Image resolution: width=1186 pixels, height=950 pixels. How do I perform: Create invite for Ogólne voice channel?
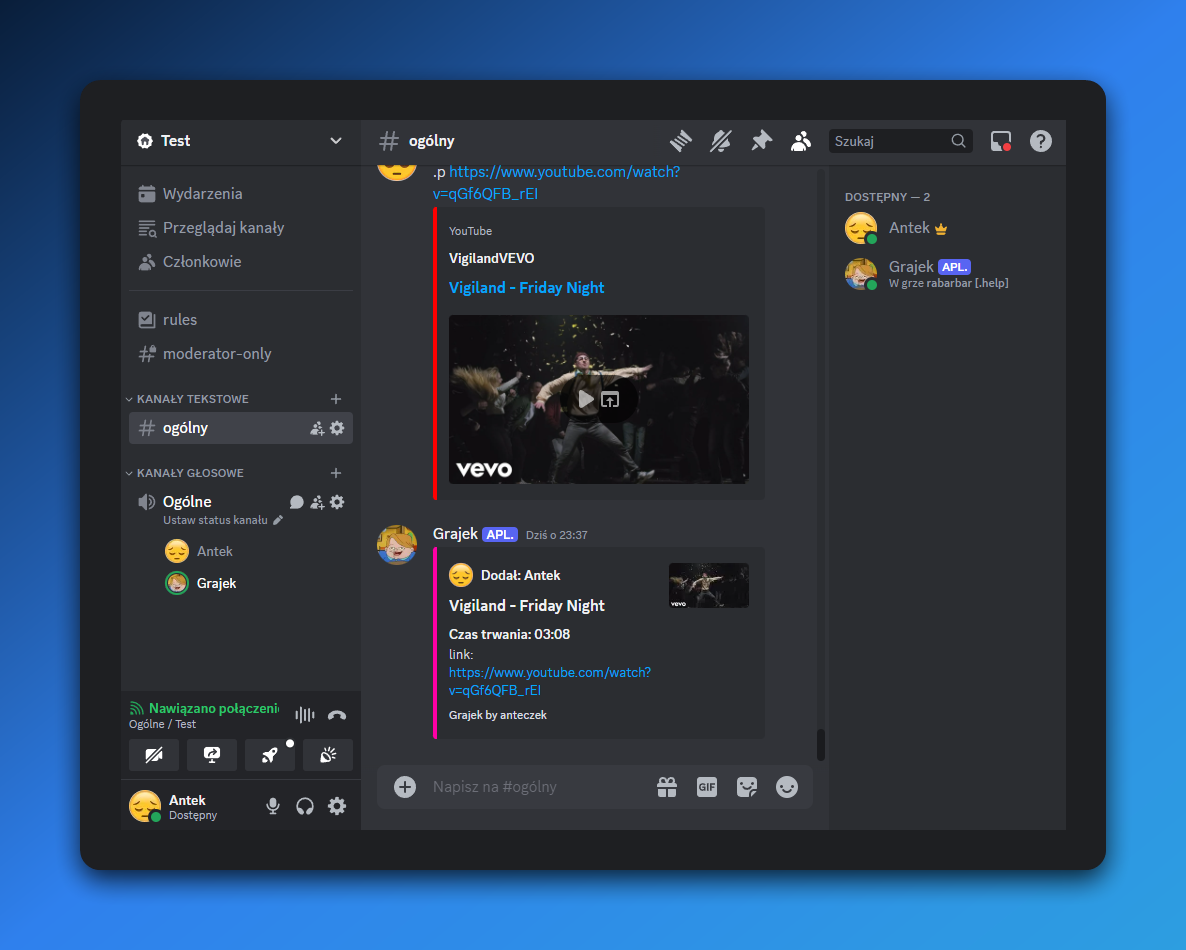pyautogui.click(x=317, y=502)
